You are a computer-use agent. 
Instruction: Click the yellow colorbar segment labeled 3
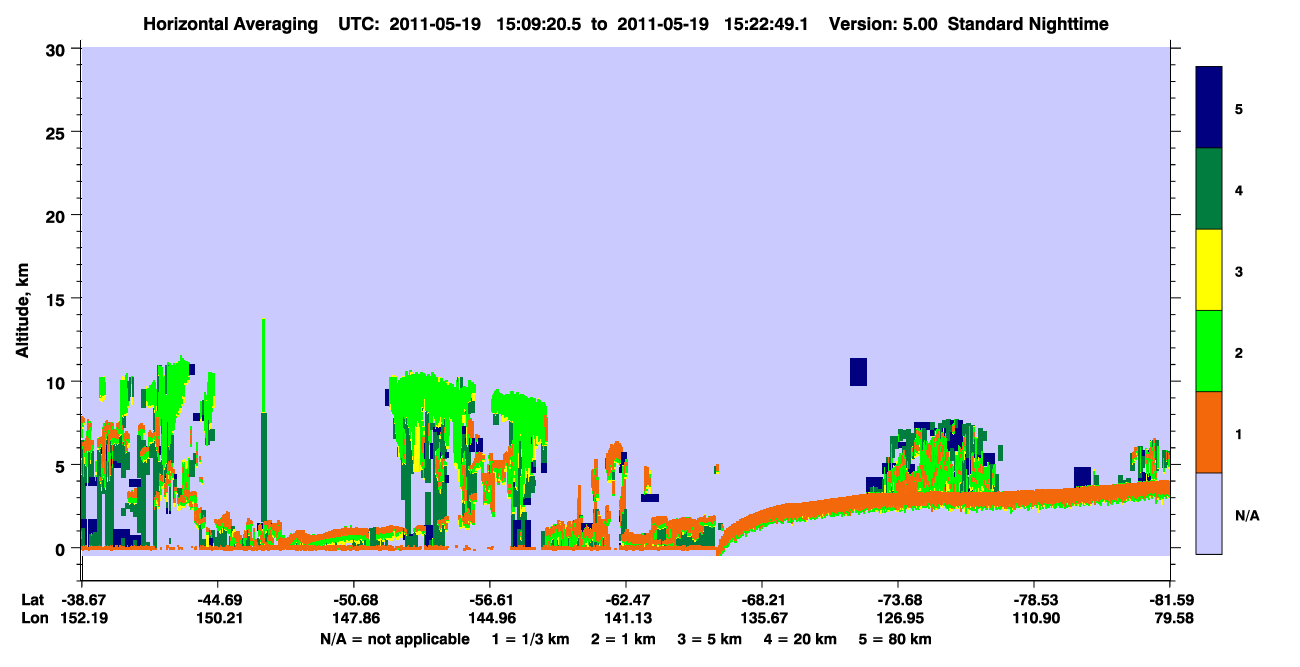(x=1209, y=270)
